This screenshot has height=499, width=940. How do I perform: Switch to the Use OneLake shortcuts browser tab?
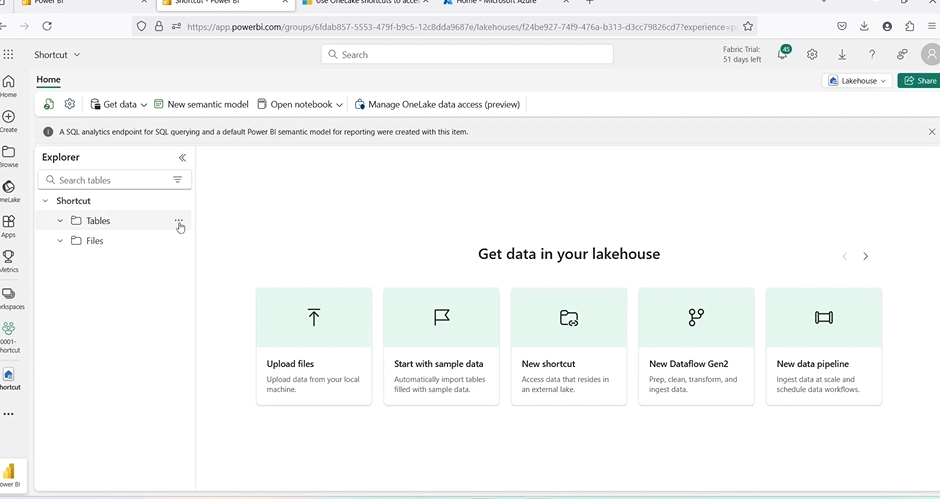coord(367,4)
